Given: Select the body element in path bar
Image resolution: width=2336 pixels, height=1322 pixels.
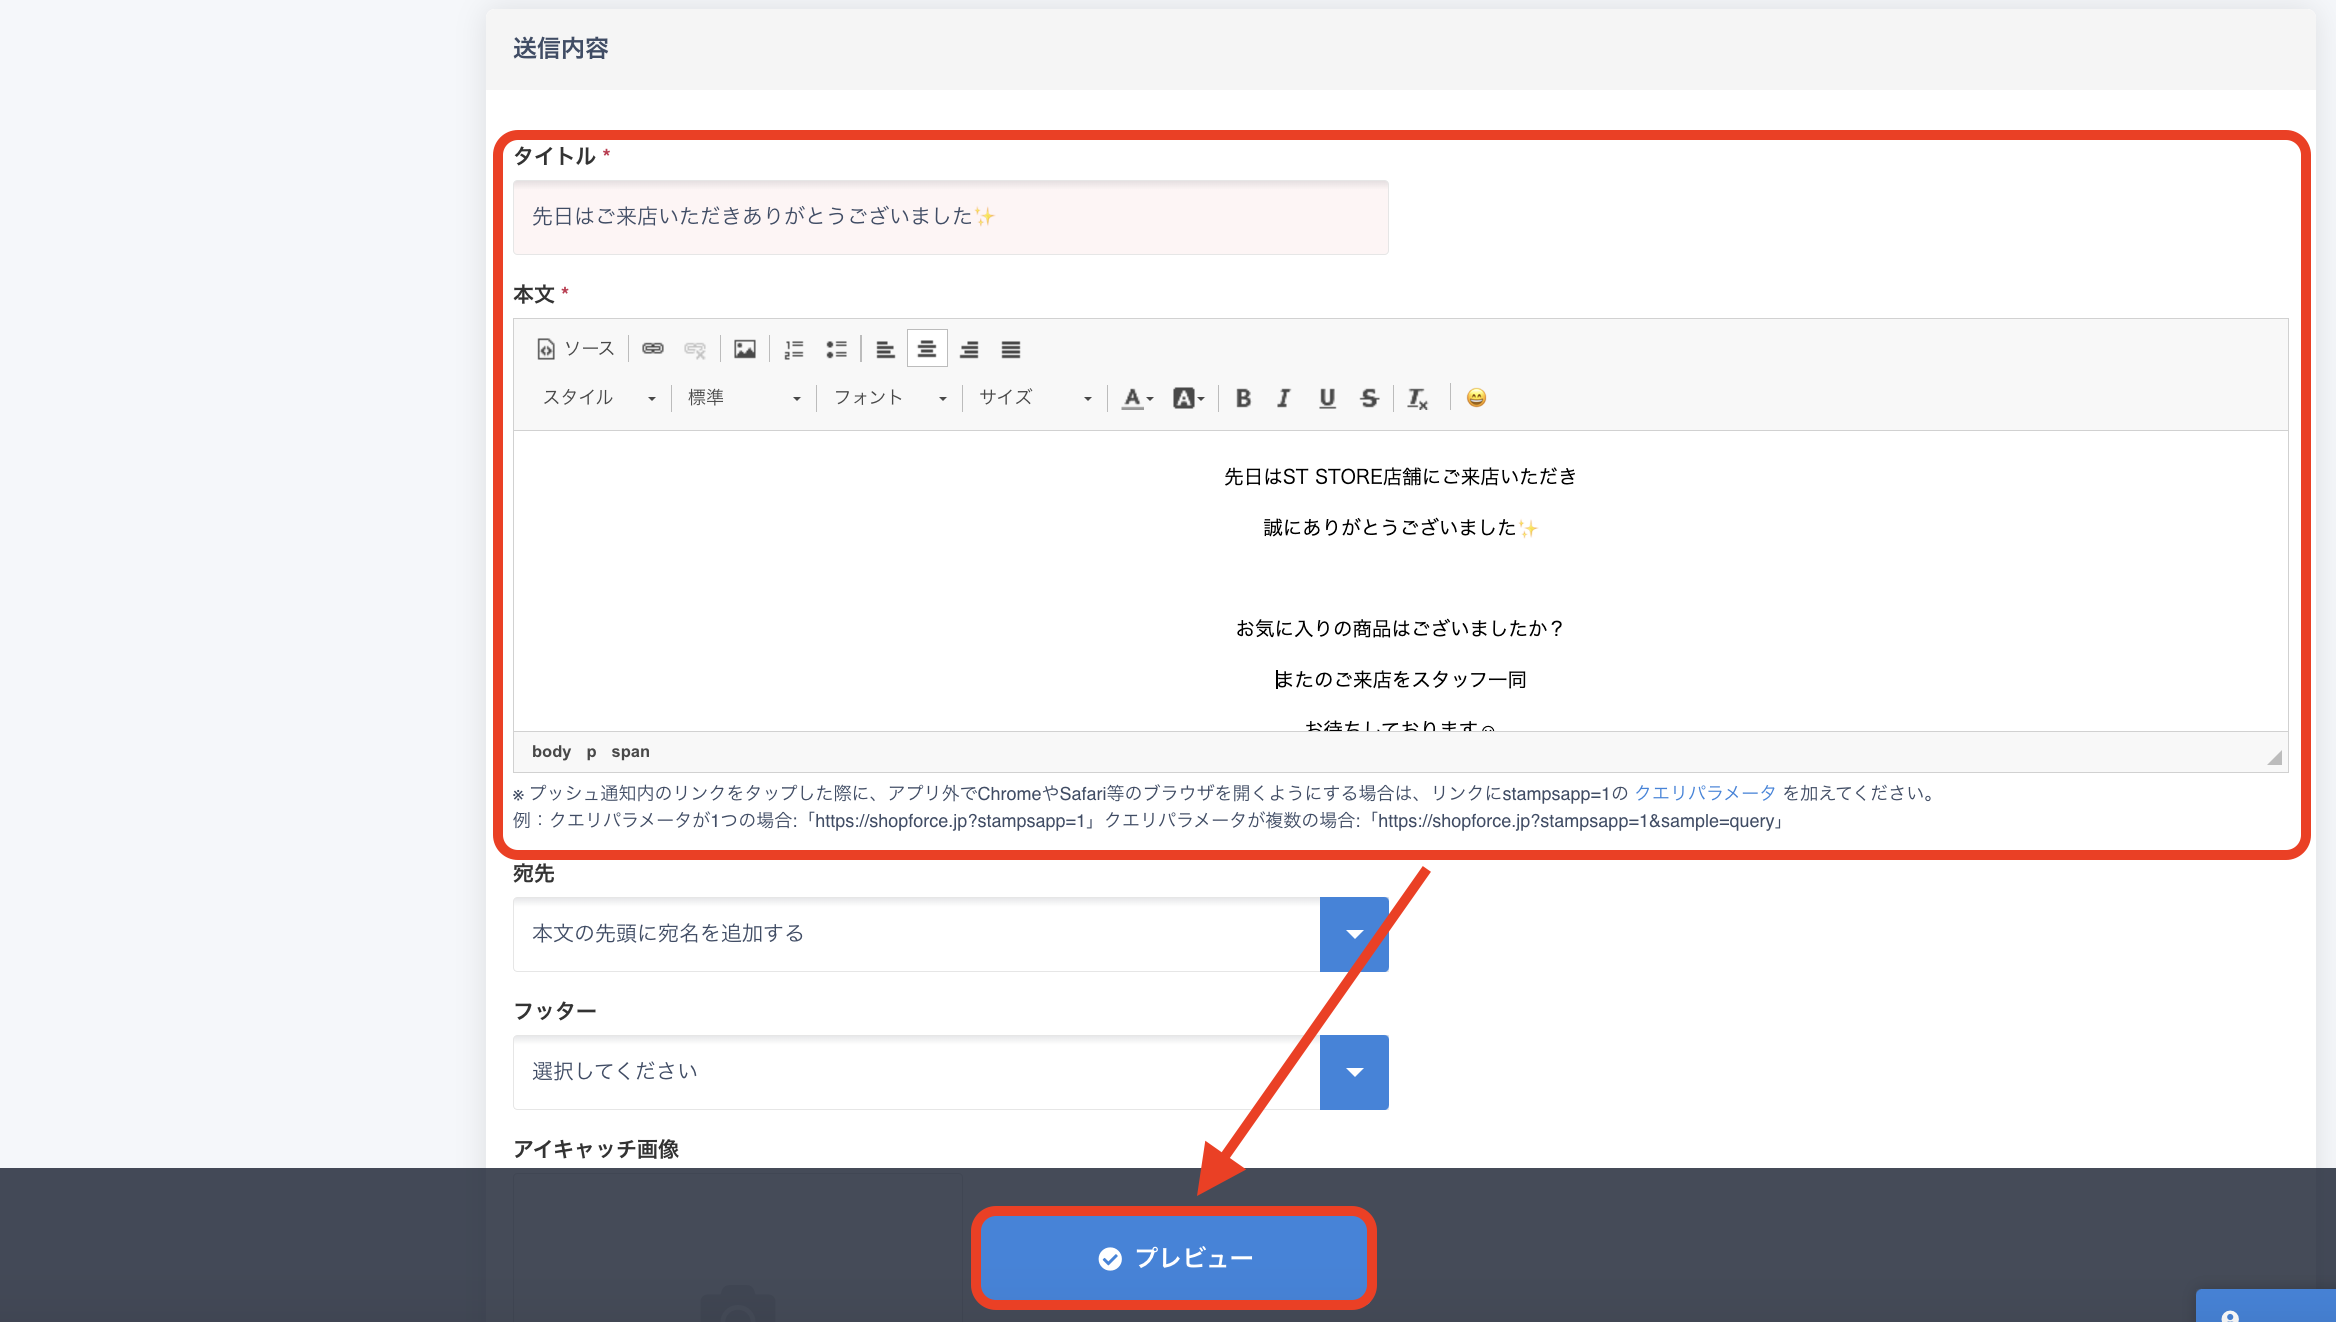Looking at the screenshot, I should pos(551,752).
